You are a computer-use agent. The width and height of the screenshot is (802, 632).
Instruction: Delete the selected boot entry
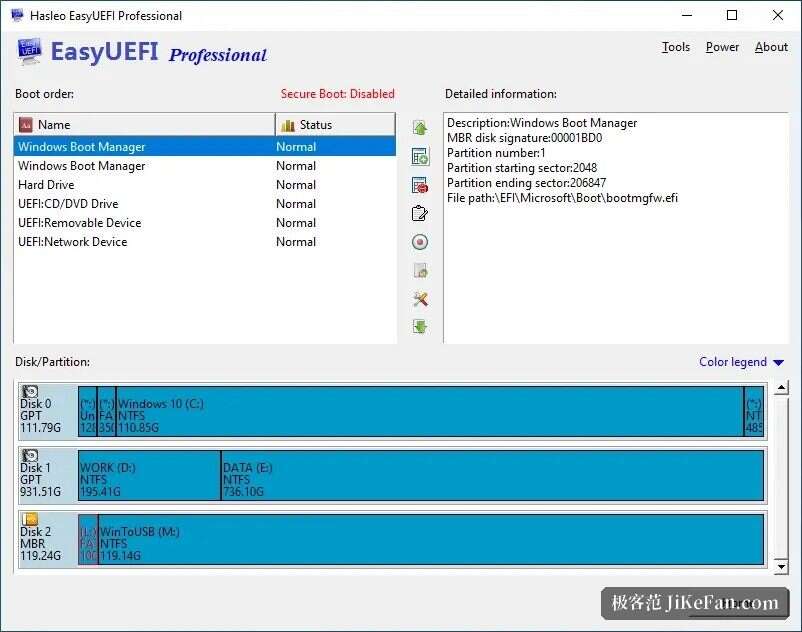[420, 185]
